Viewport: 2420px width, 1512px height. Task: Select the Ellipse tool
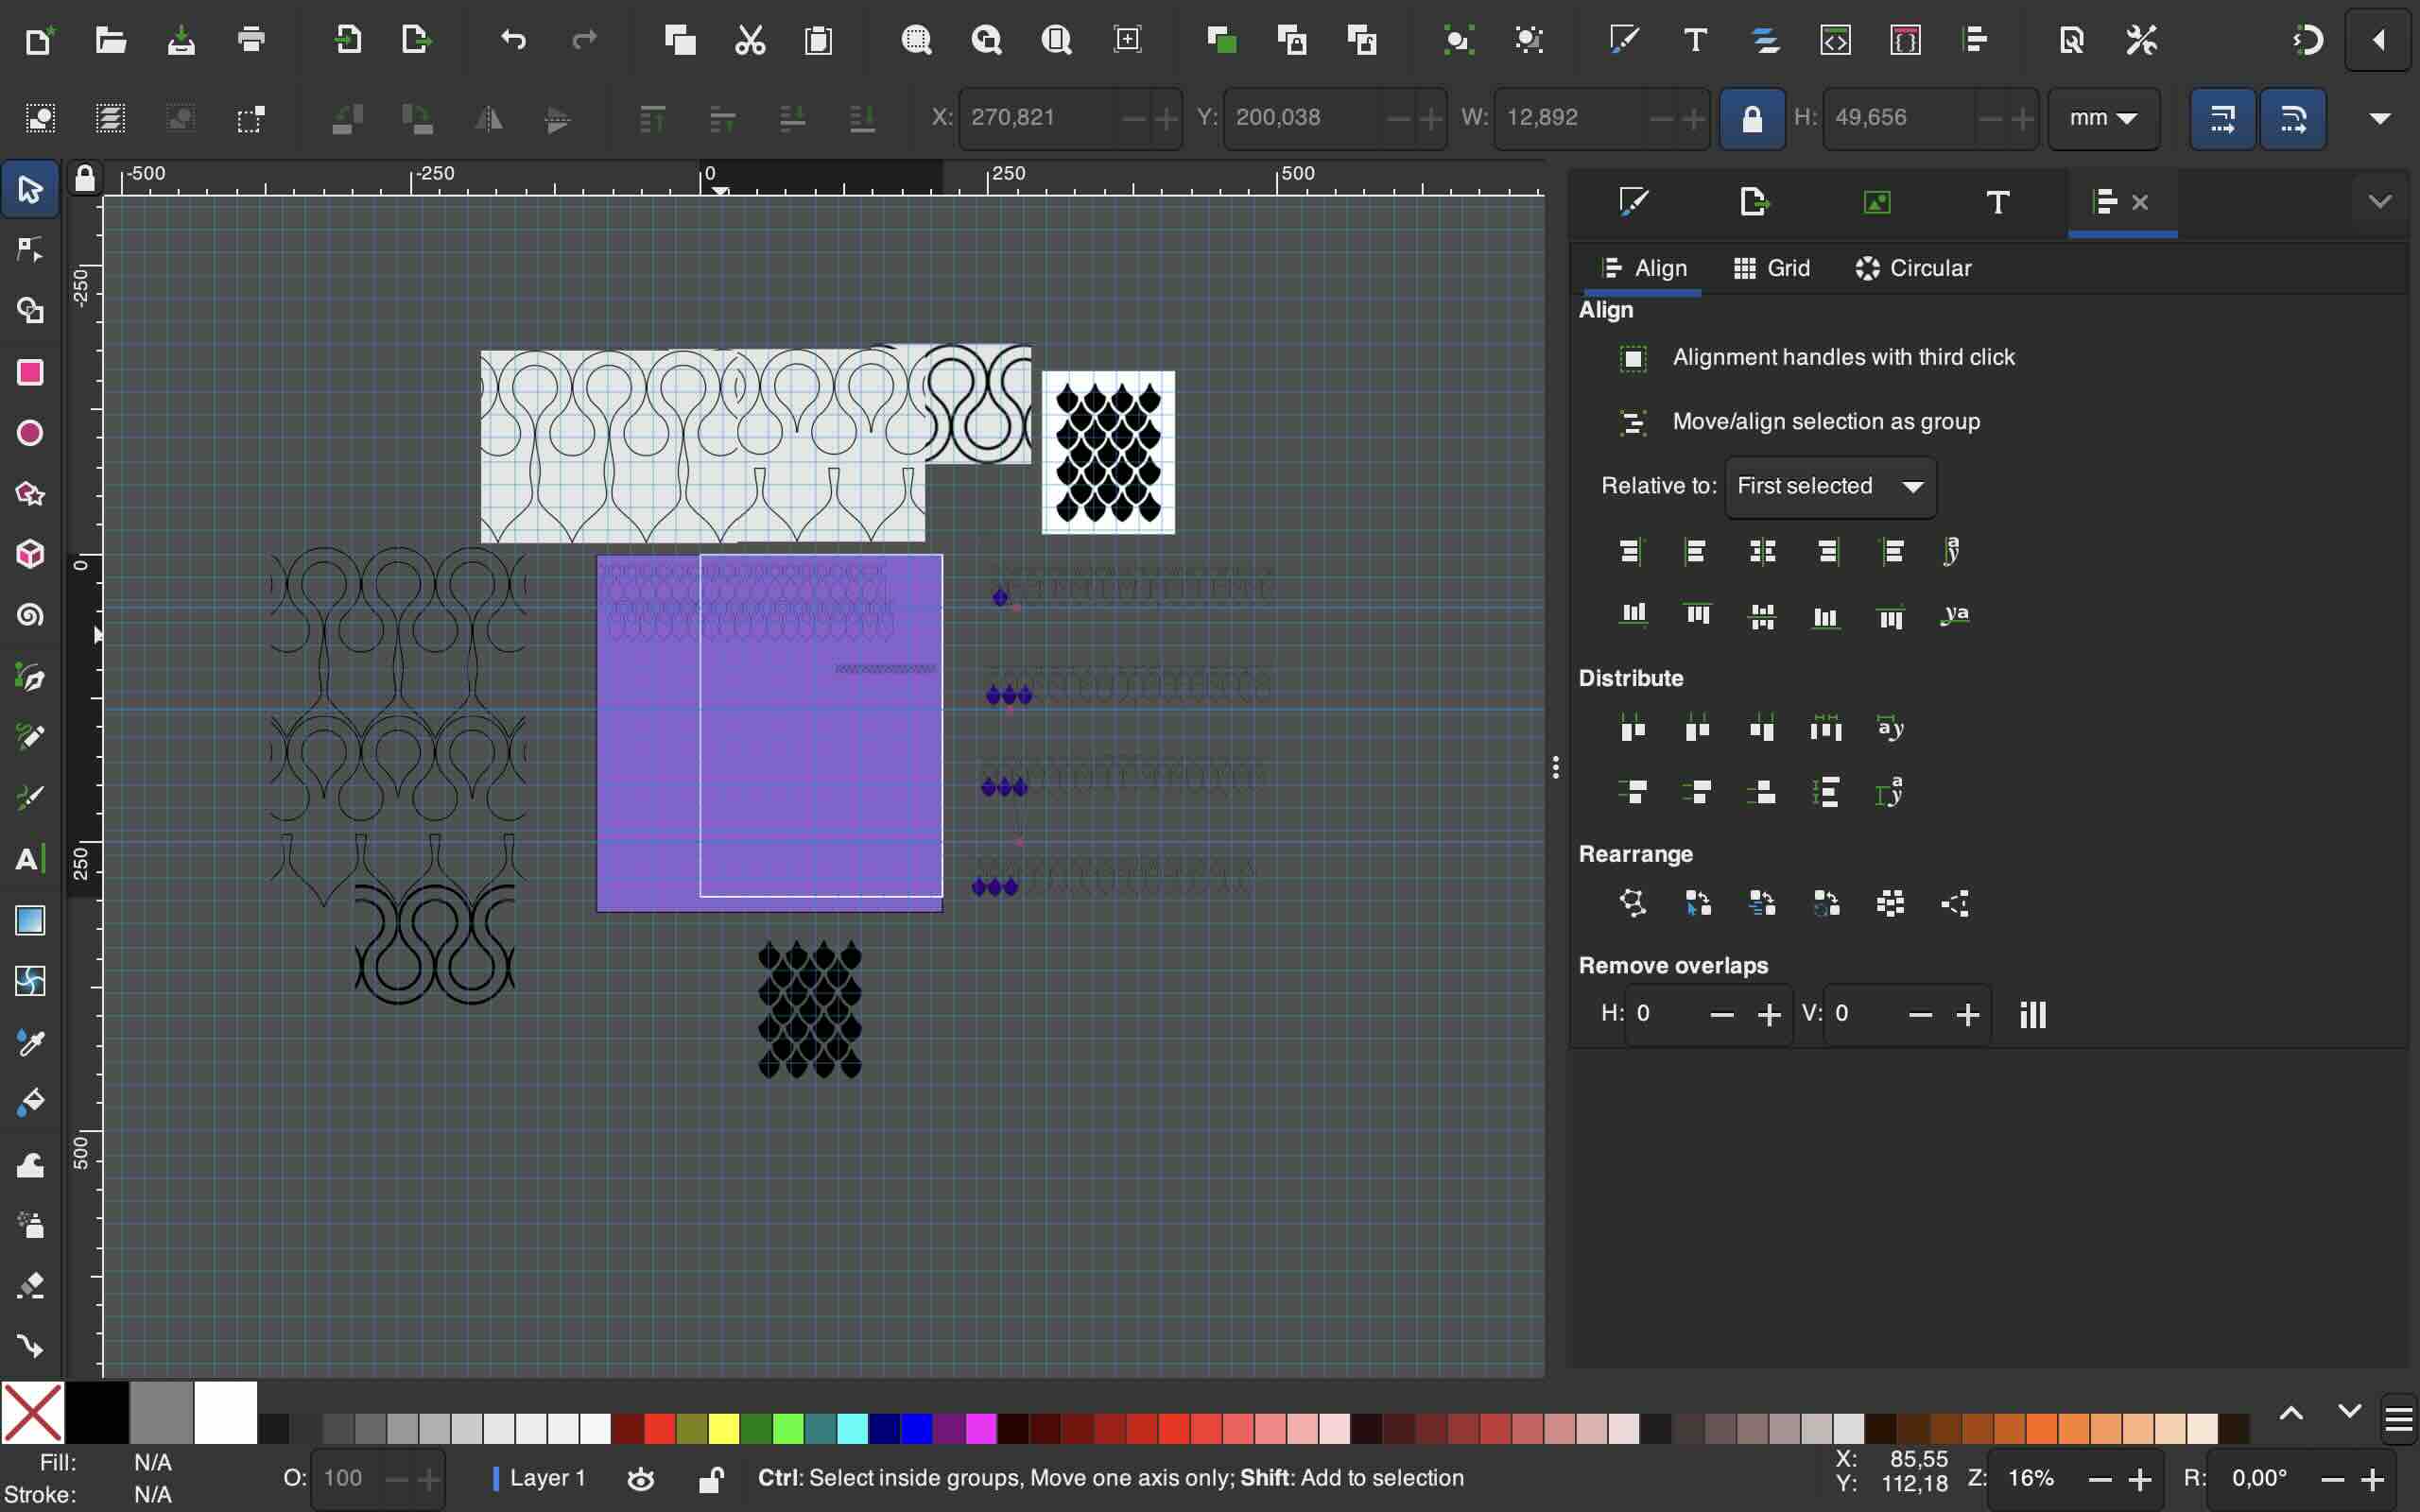(x=30, y=433)
